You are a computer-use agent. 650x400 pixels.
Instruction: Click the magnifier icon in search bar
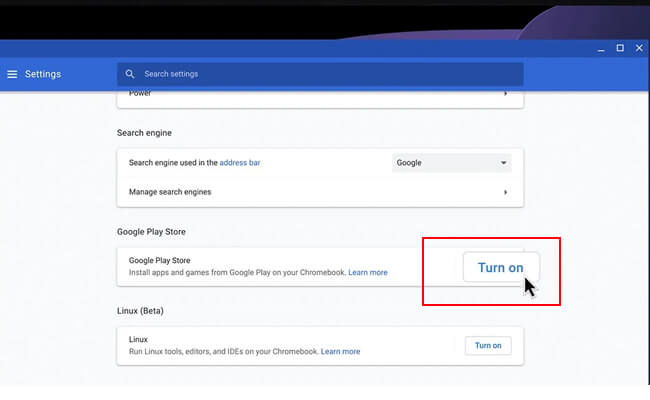[130, 74]
